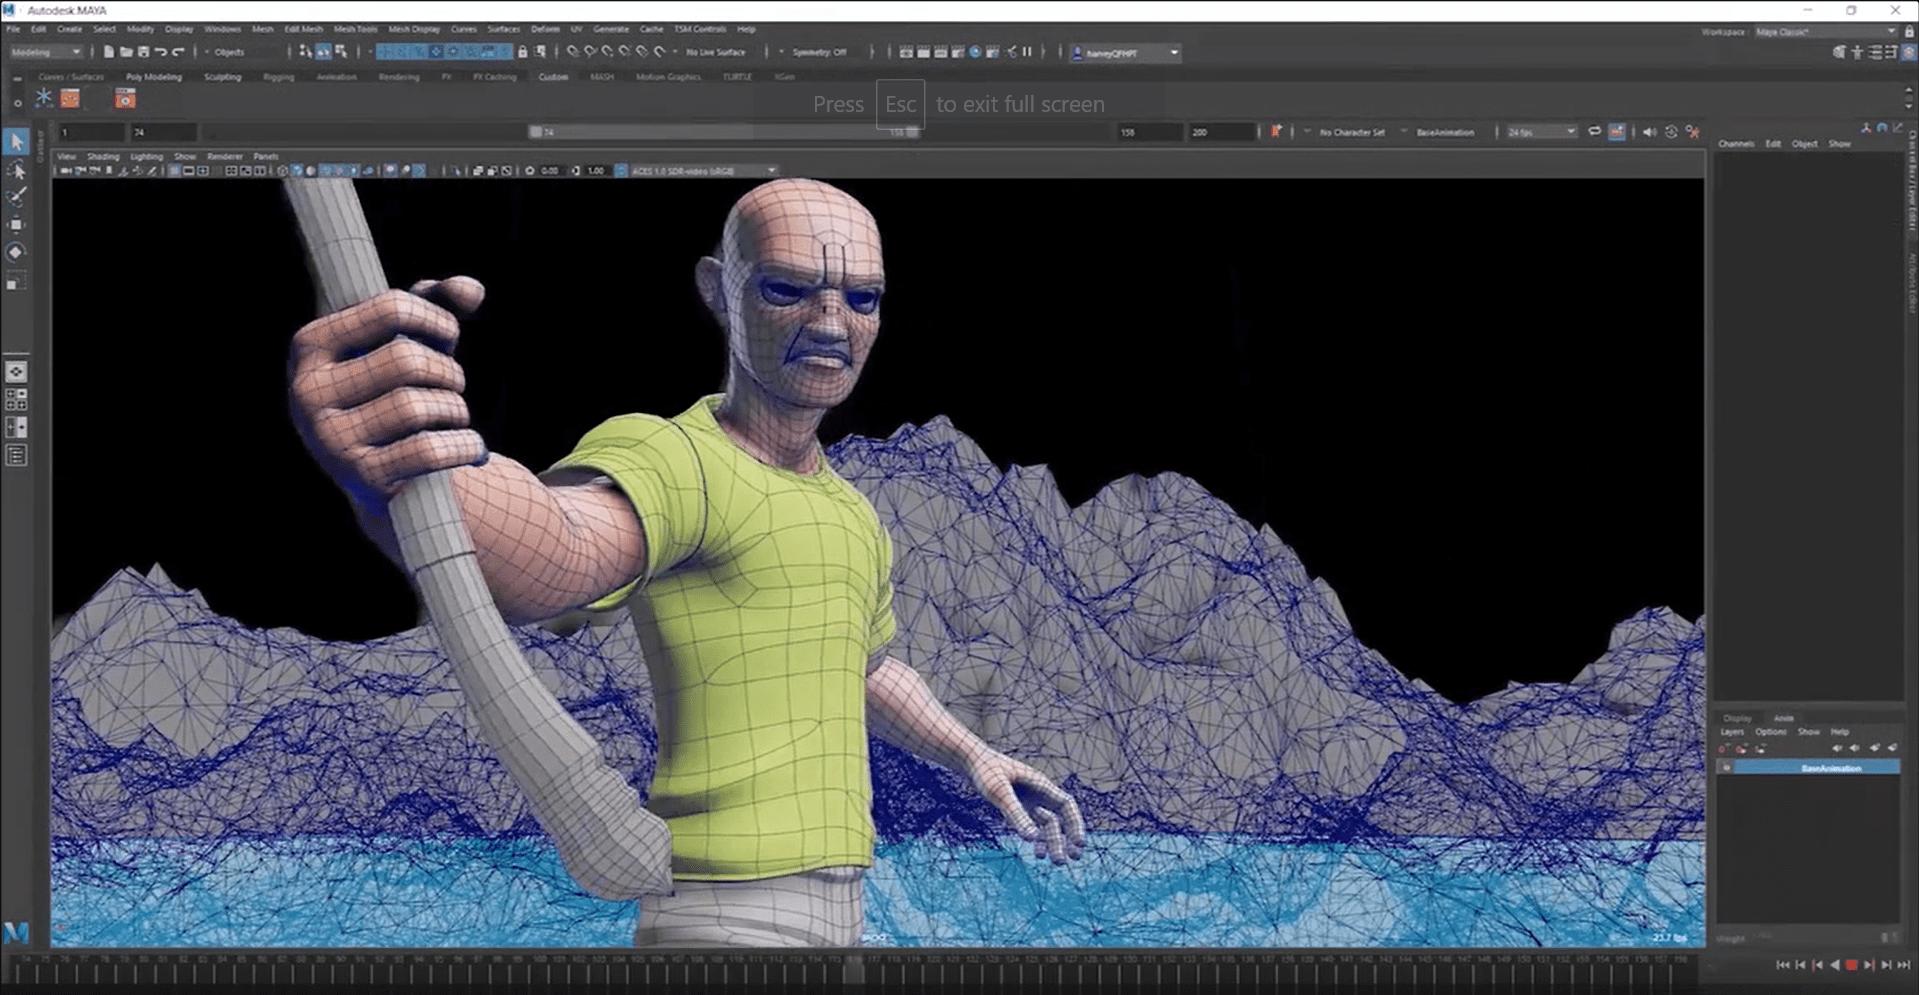Open a new scene with the New Scene icon
1919x995 pixels.
pyautogui.click(x=107, y=53)
